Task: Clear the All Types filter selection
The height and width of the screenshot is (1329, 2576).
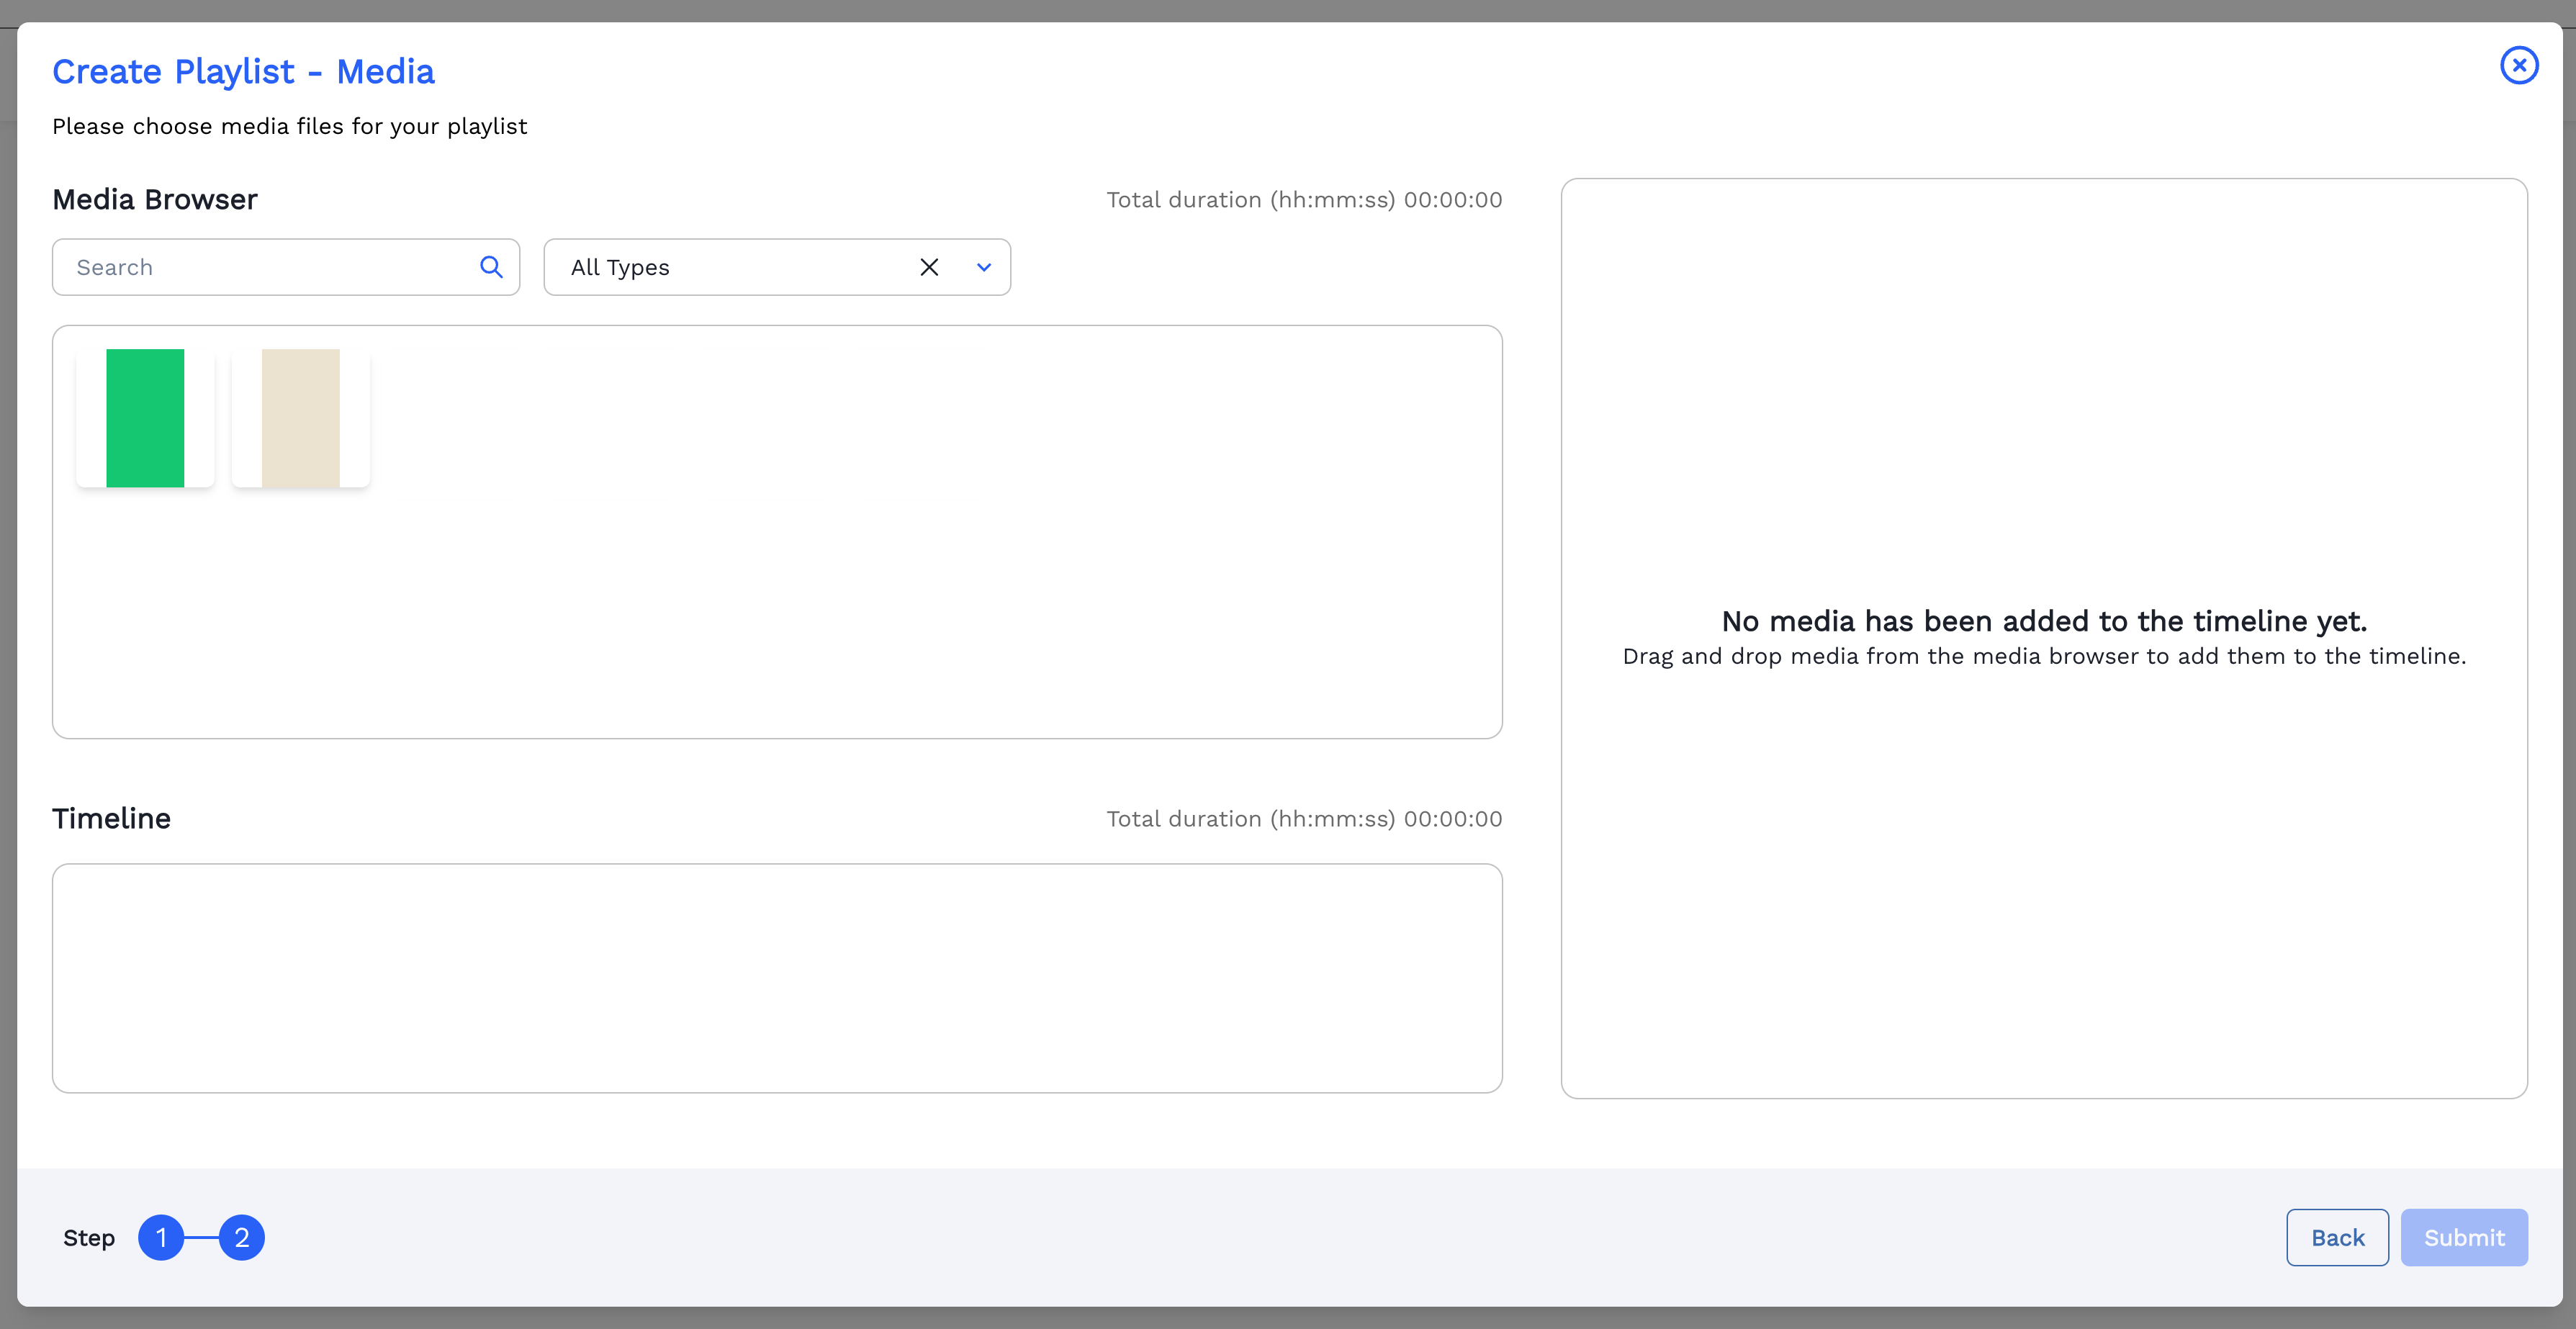Action: click(929, 267)
